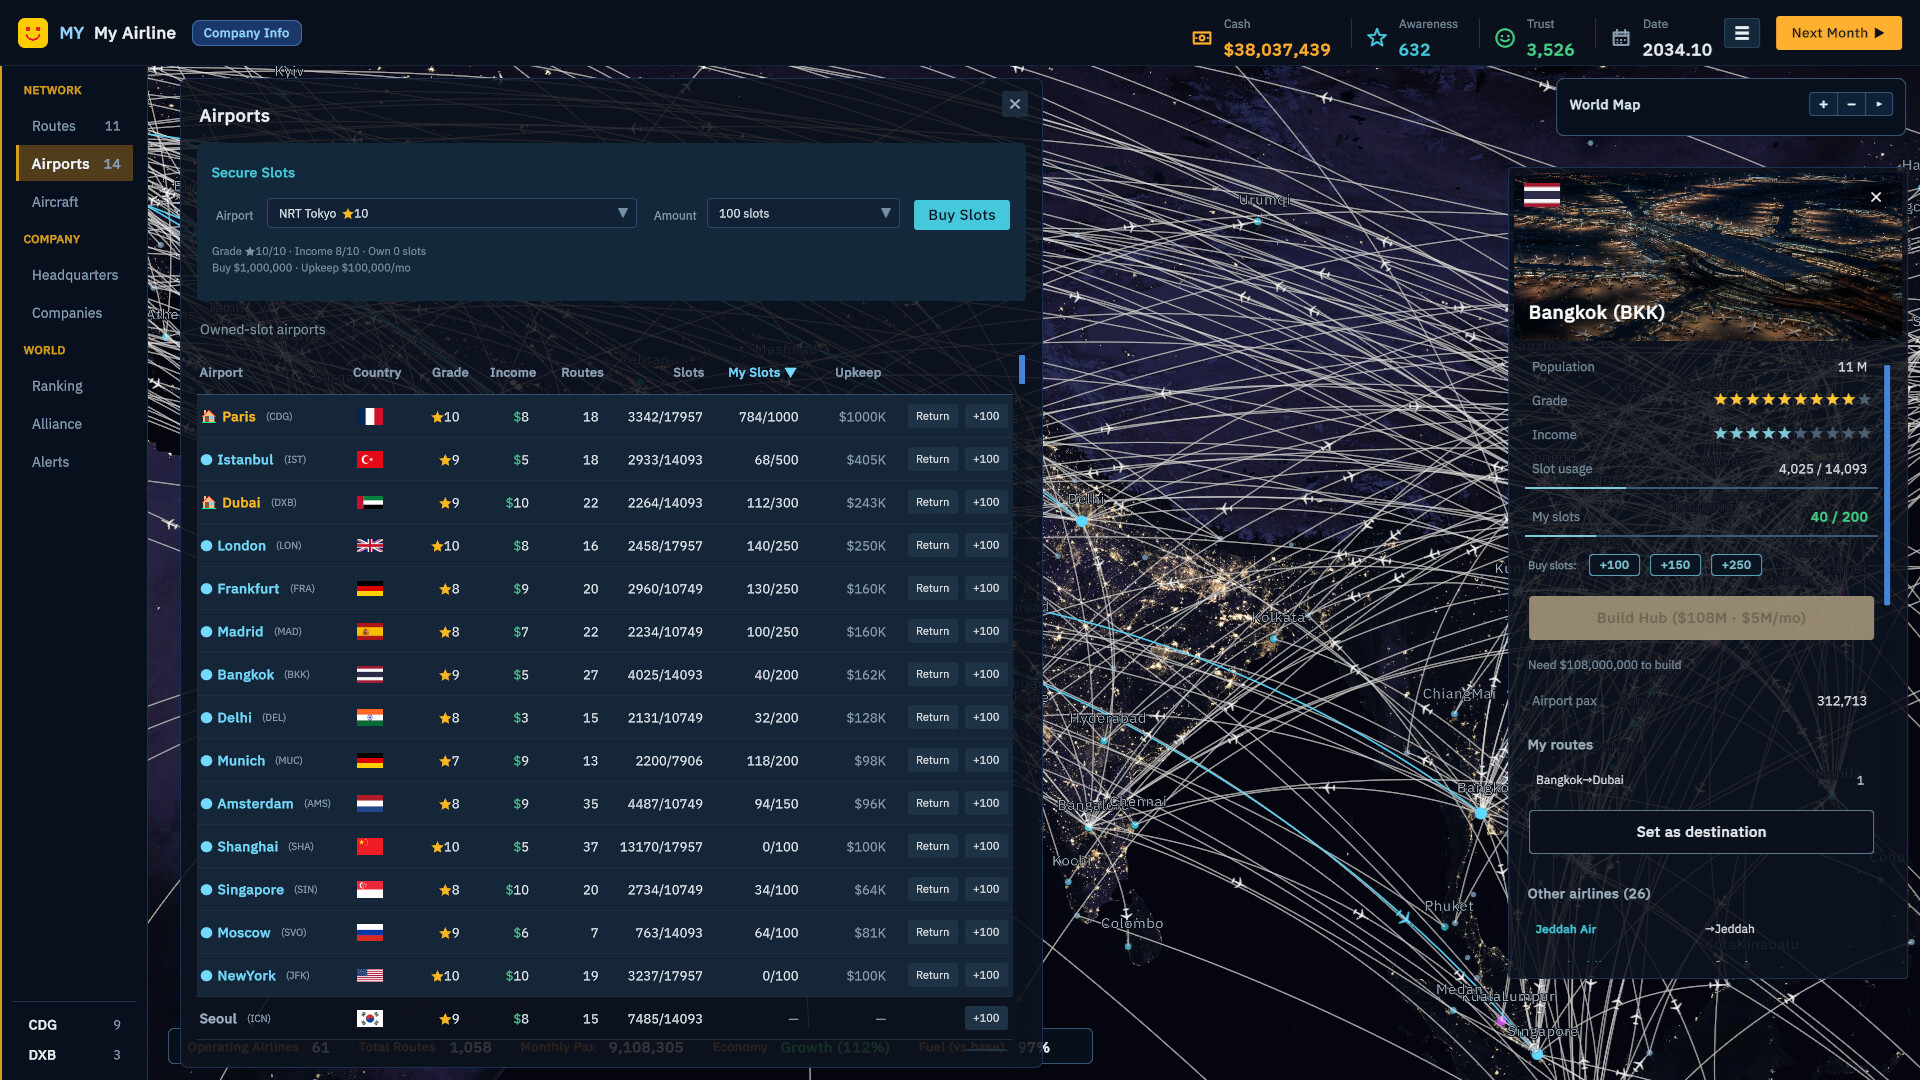Click Set as destination button
This screenshot has height=1080, width=1920.
pos(1700,832)
